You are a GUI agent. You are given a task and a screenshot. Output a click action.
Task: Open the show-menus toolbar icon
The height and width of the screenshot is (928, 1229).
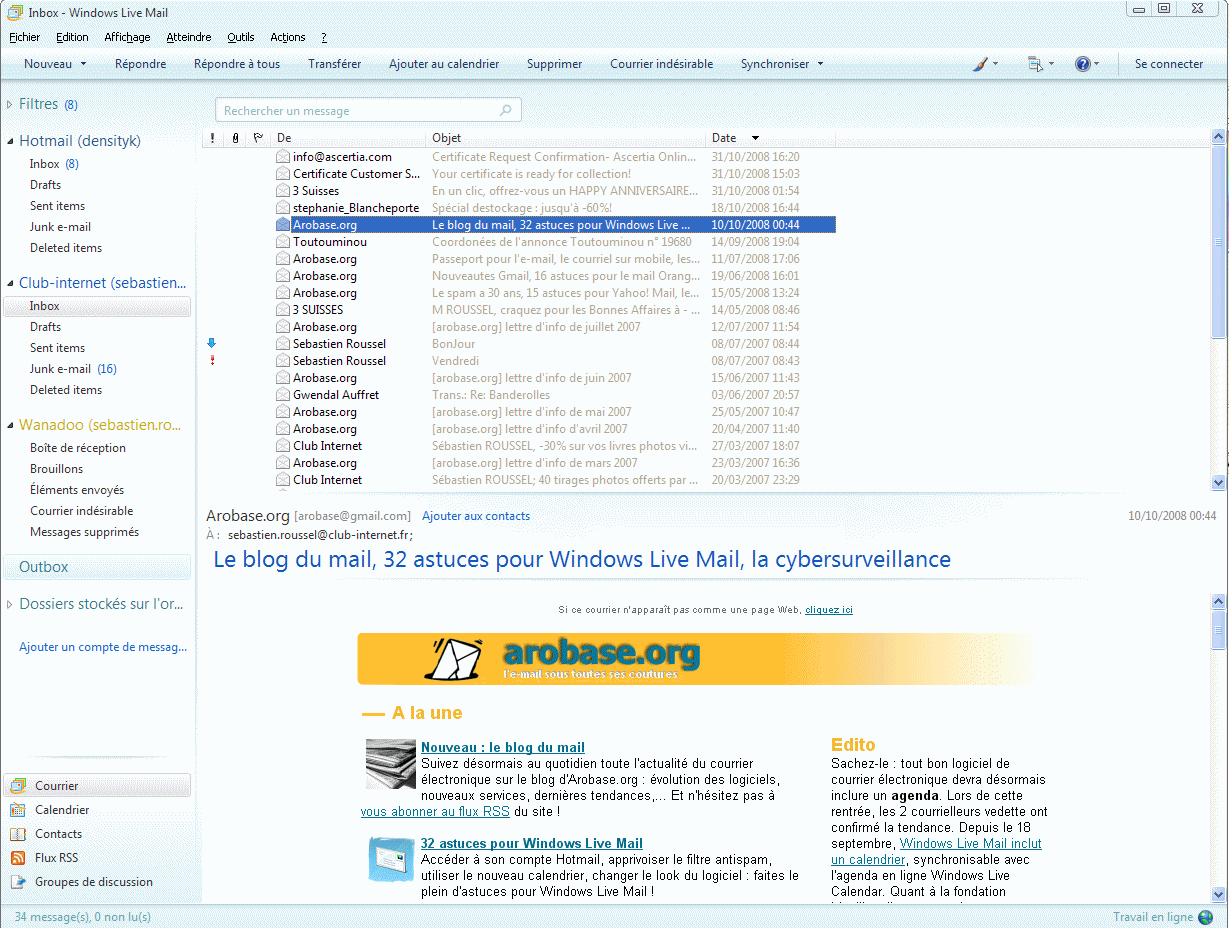pyautogui.click(x=1036, y=64)
